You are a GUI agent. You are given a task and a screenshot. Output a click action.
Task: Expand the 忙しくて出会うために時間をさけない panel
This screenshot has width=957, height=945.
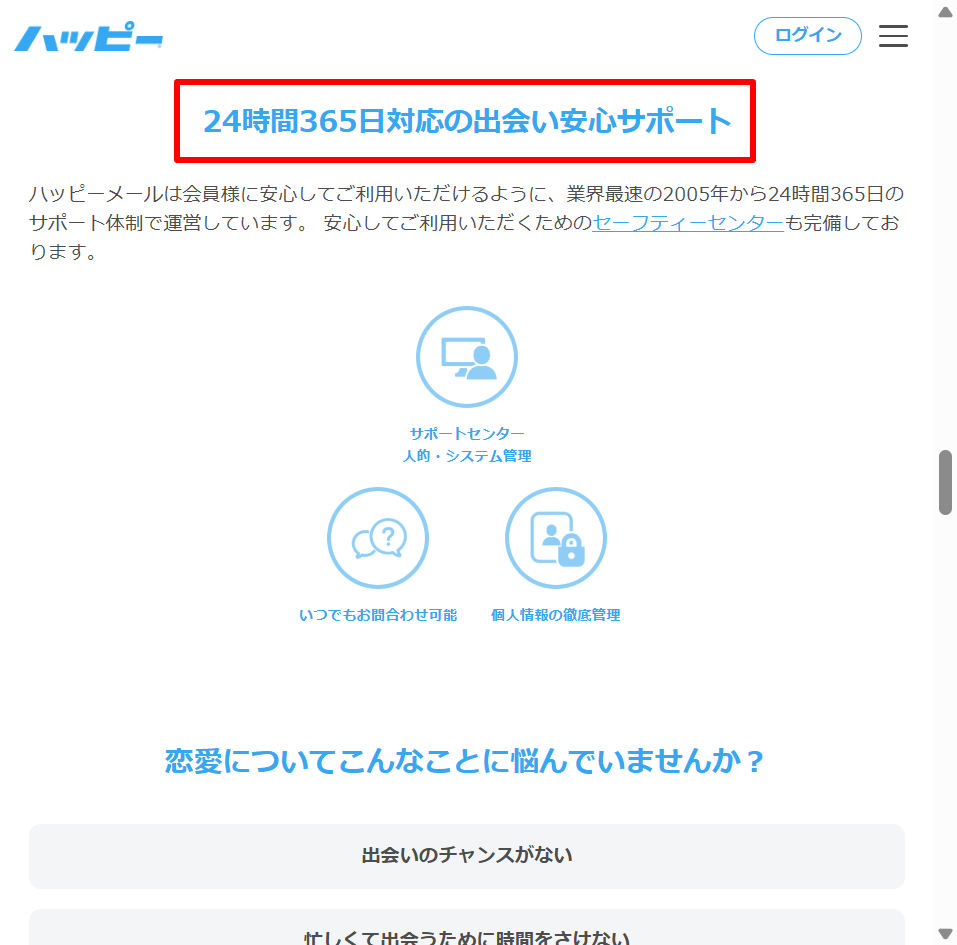(x=466, y=934)
